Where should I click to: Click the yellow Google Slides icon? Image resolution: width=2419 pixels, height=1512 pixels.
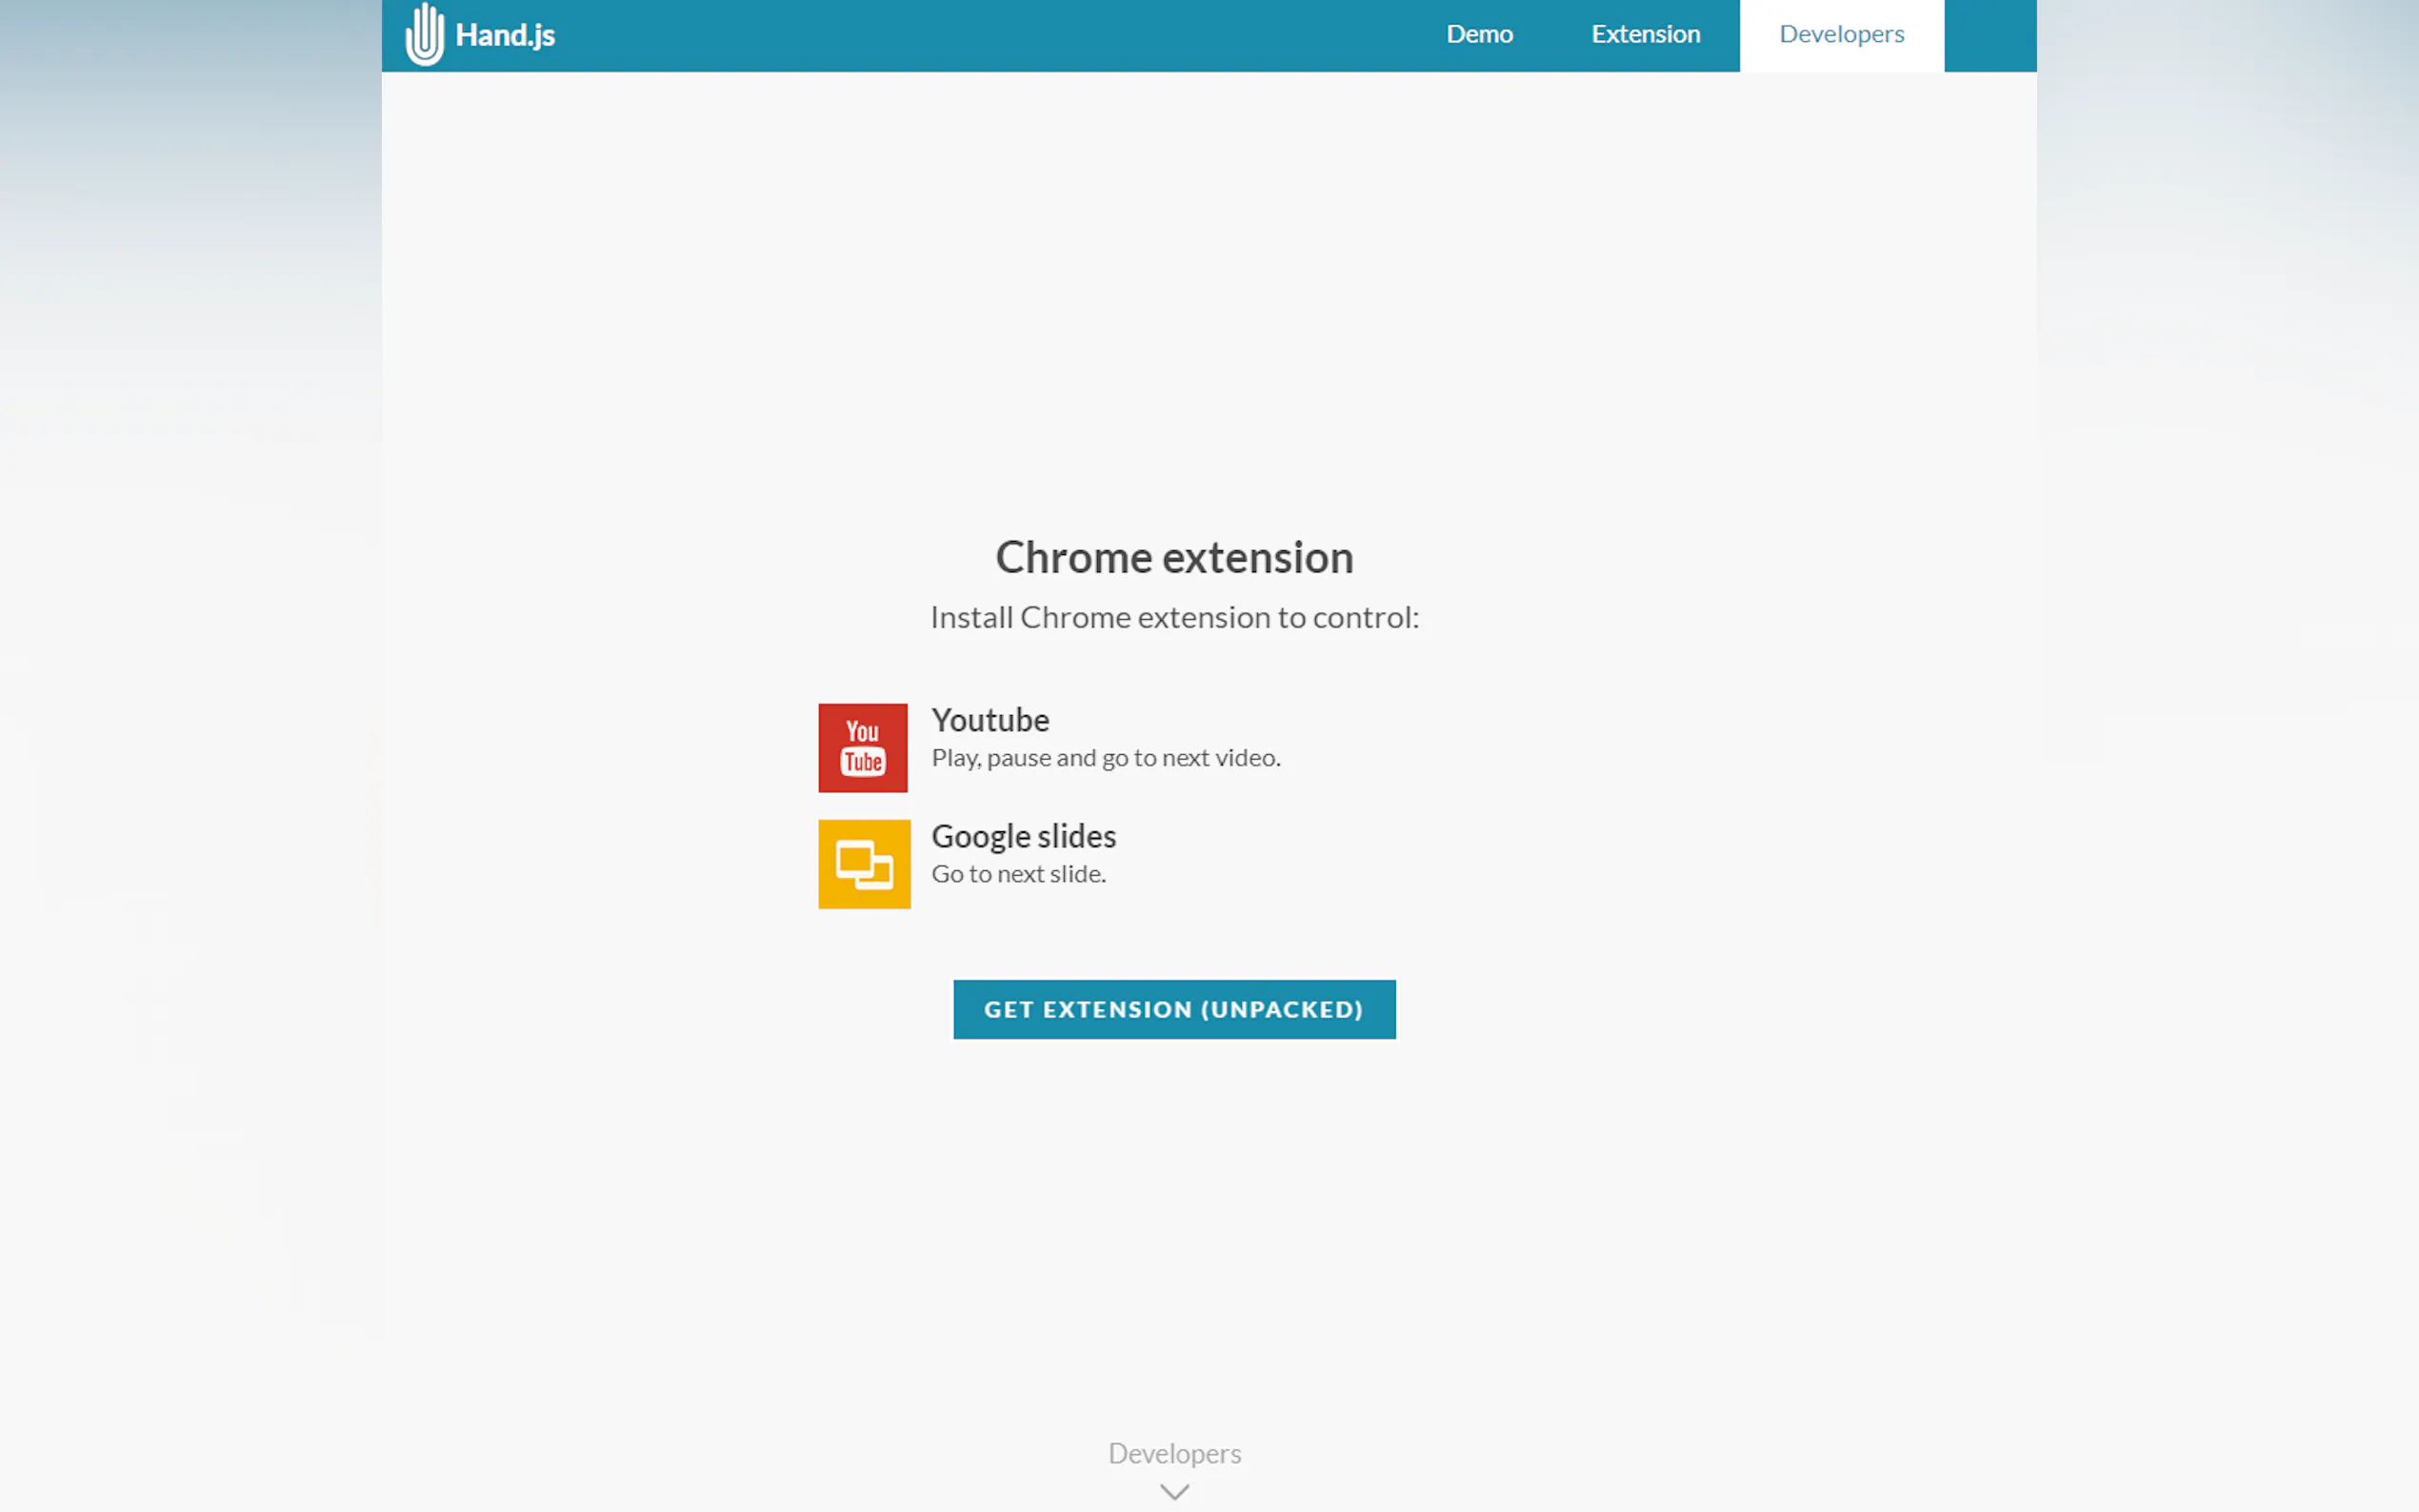tap(864, 864)
